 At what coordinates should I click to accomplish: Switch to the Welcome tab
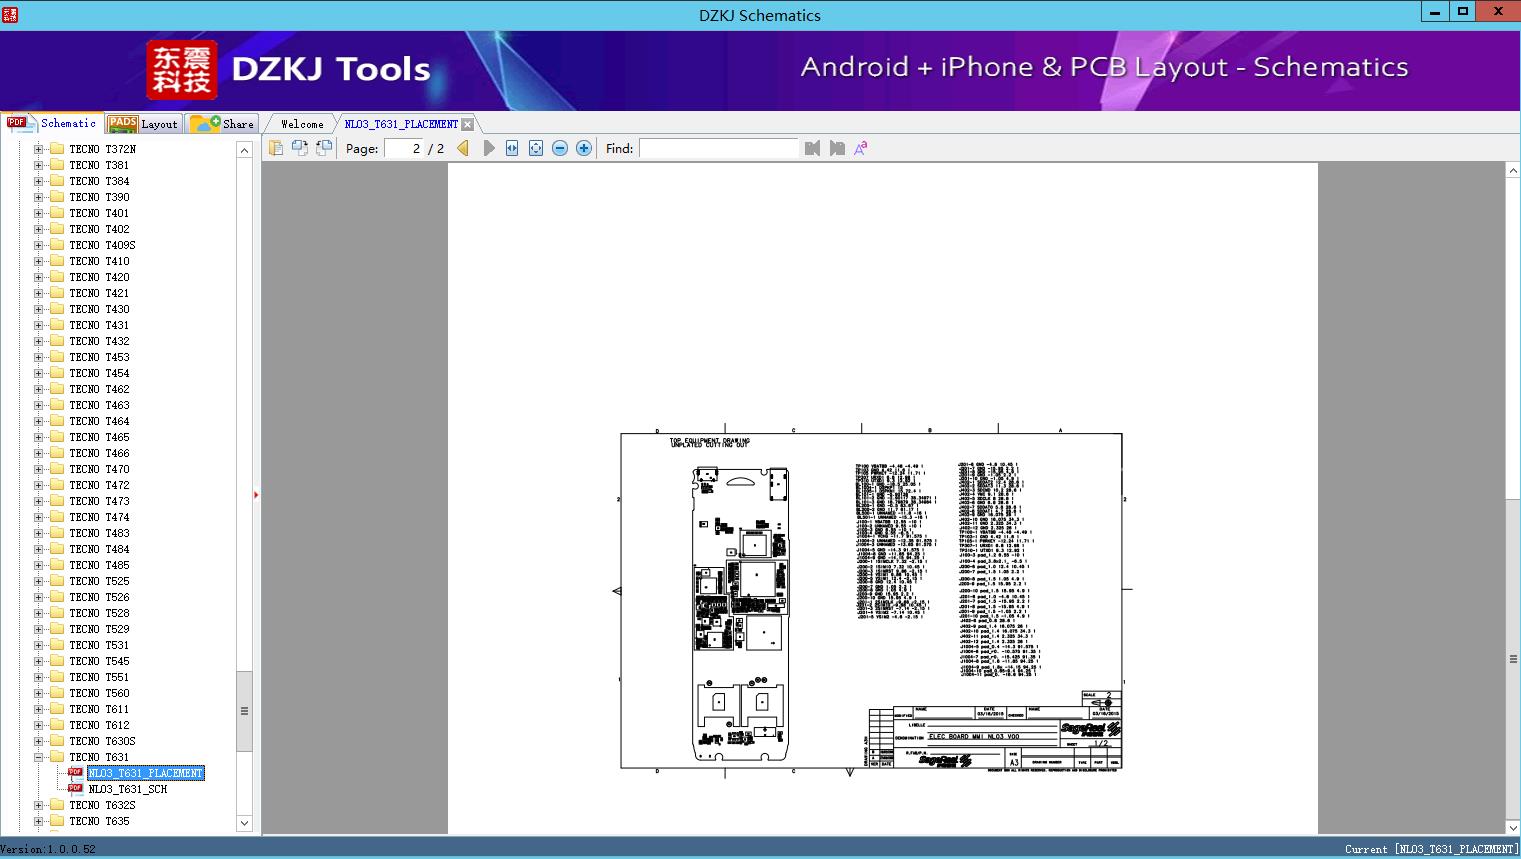click(x=302, y=124)
